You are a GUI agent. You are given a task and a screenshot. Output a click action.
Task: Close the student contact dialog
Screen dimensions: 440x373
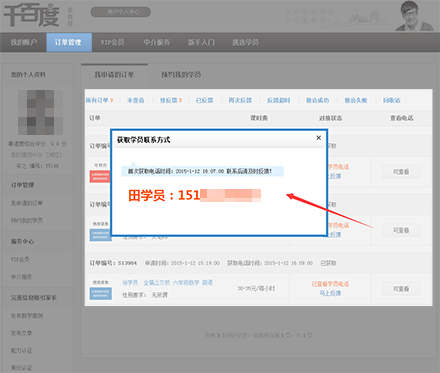[318, 138]
